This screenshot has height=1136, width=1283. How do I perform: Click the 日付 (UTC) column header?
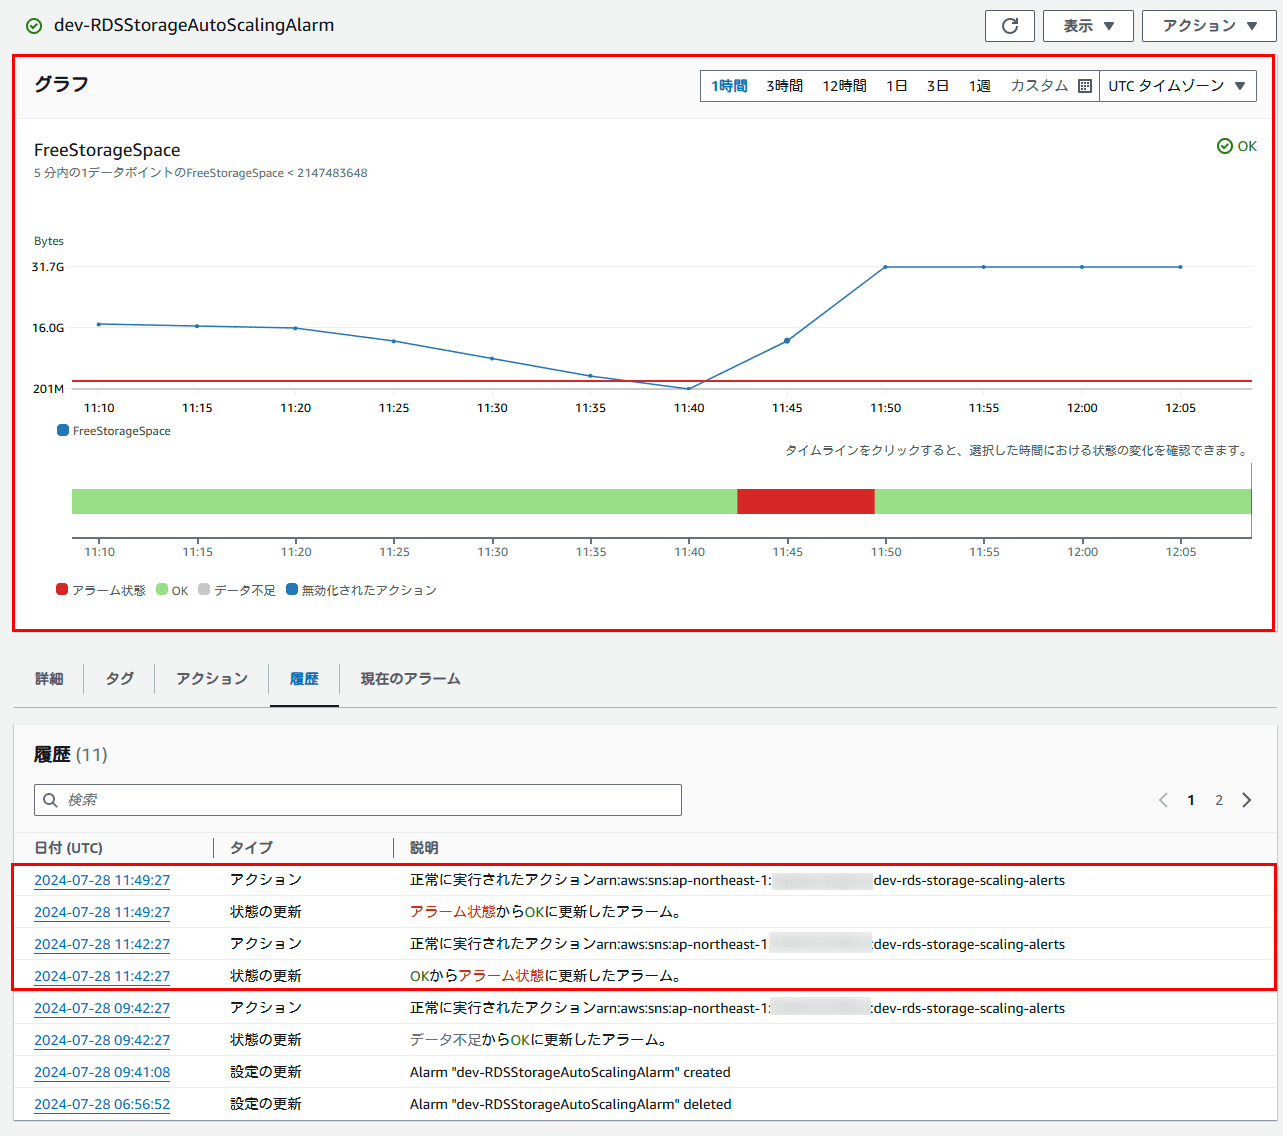68,848
